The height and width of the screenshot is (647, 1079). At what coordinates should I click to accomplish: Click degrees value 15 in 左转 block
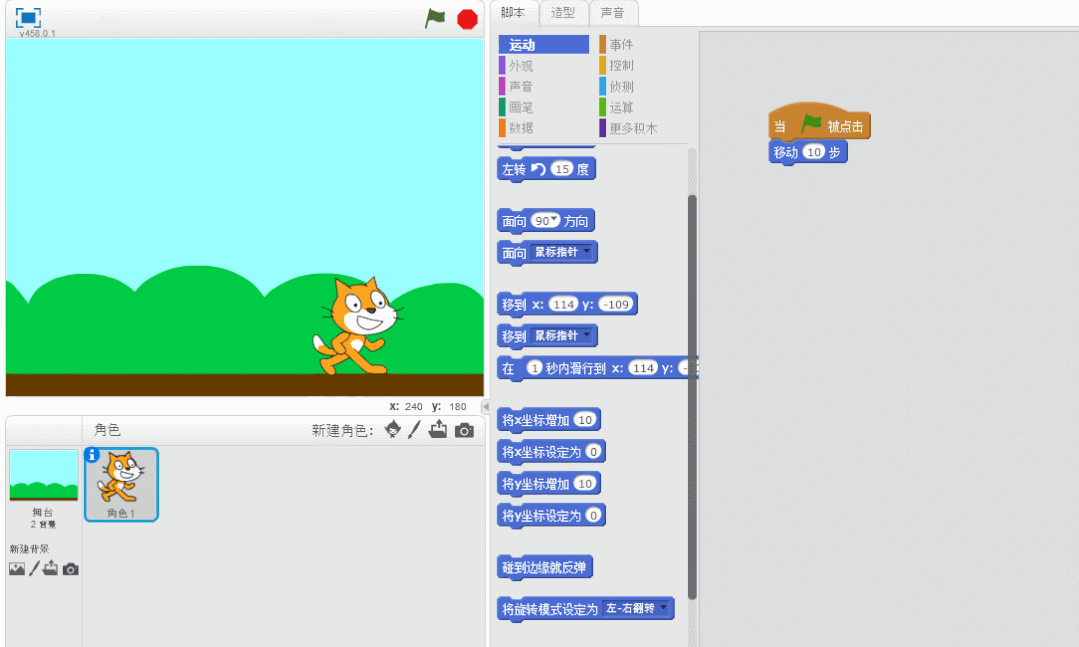point(563,169)
